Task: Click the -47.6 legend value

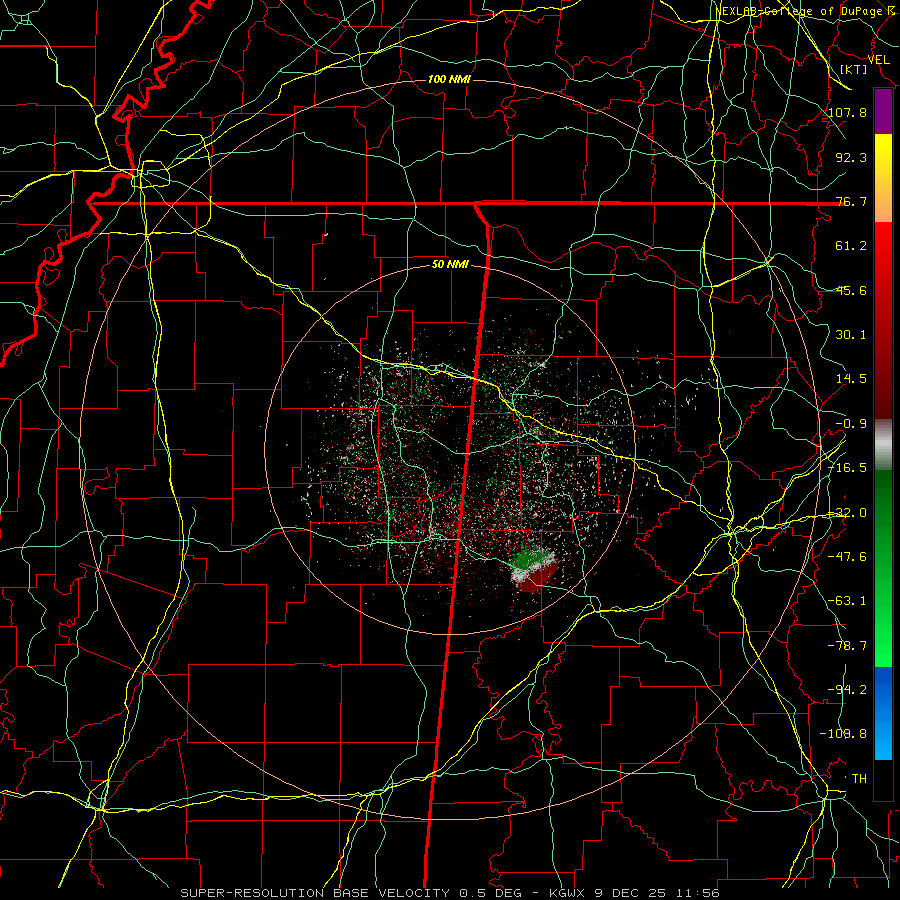Action: [x=848, y=557]
